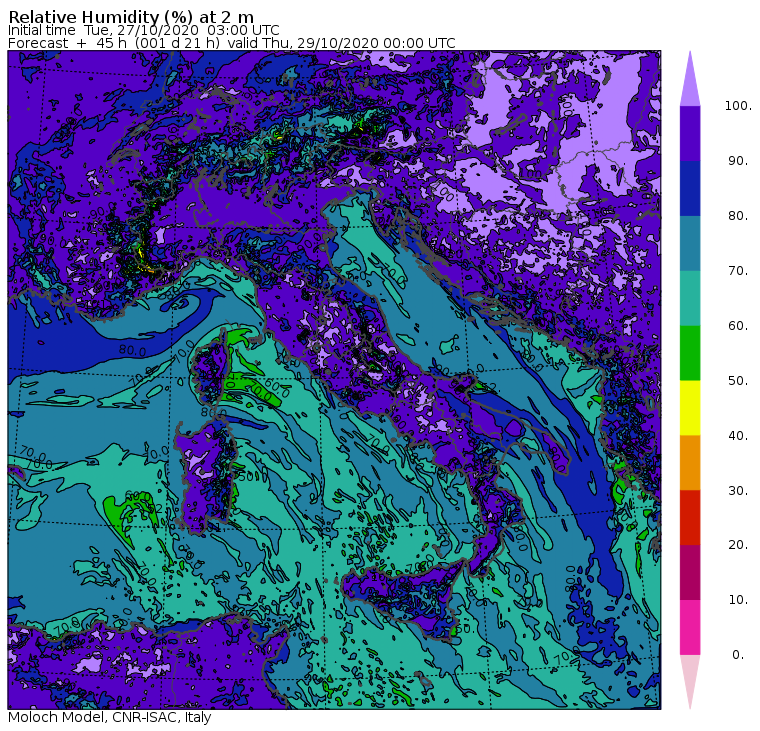Click the '50.' colorbar label
760x731 pixels.
tap(738, 381)
